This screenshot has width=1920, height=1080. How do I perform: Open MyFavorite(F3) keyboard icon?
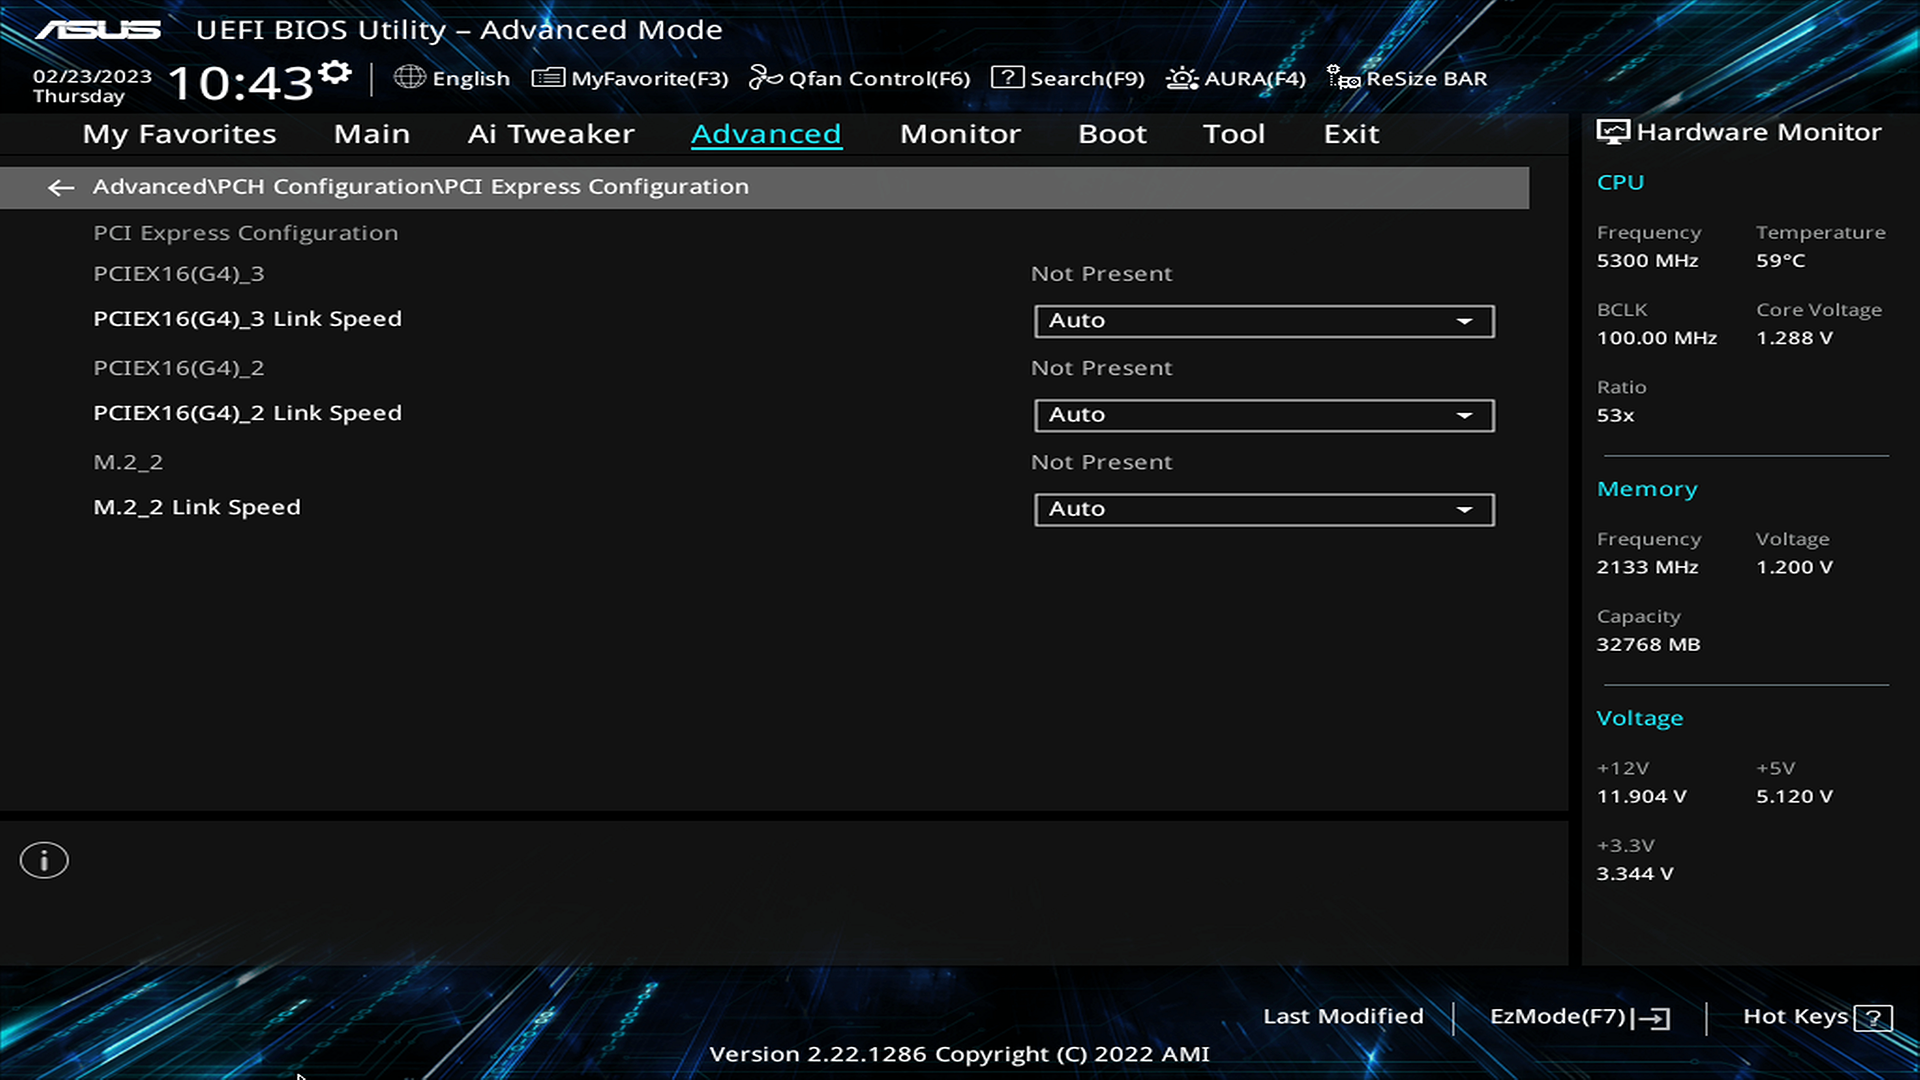[548, 78]
